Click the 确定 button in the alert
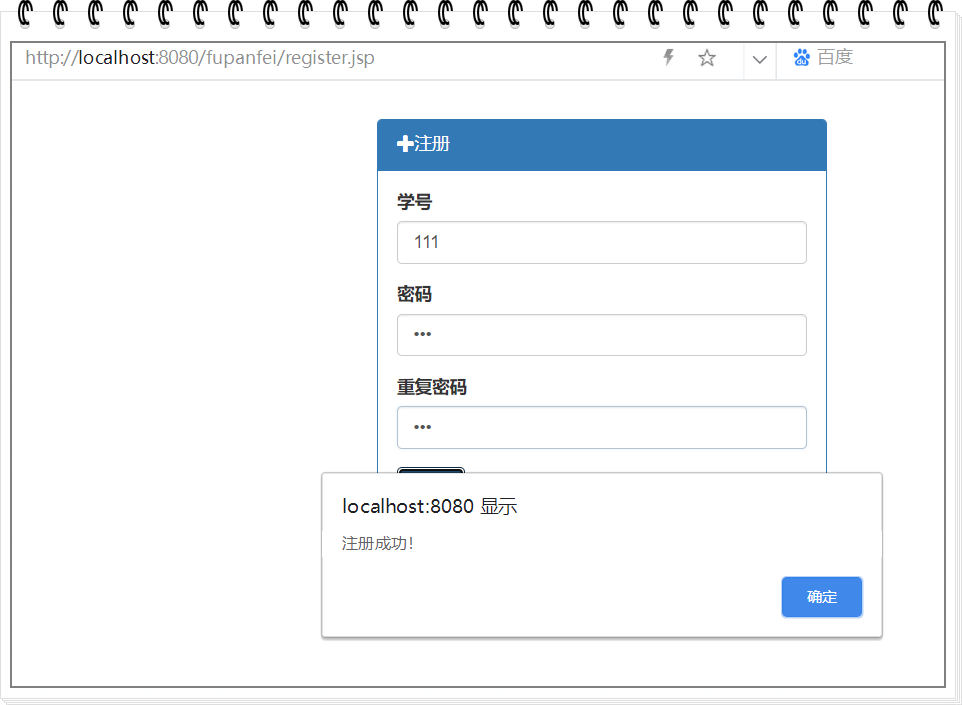Viewport: 962px width, 705px height. 822,596
